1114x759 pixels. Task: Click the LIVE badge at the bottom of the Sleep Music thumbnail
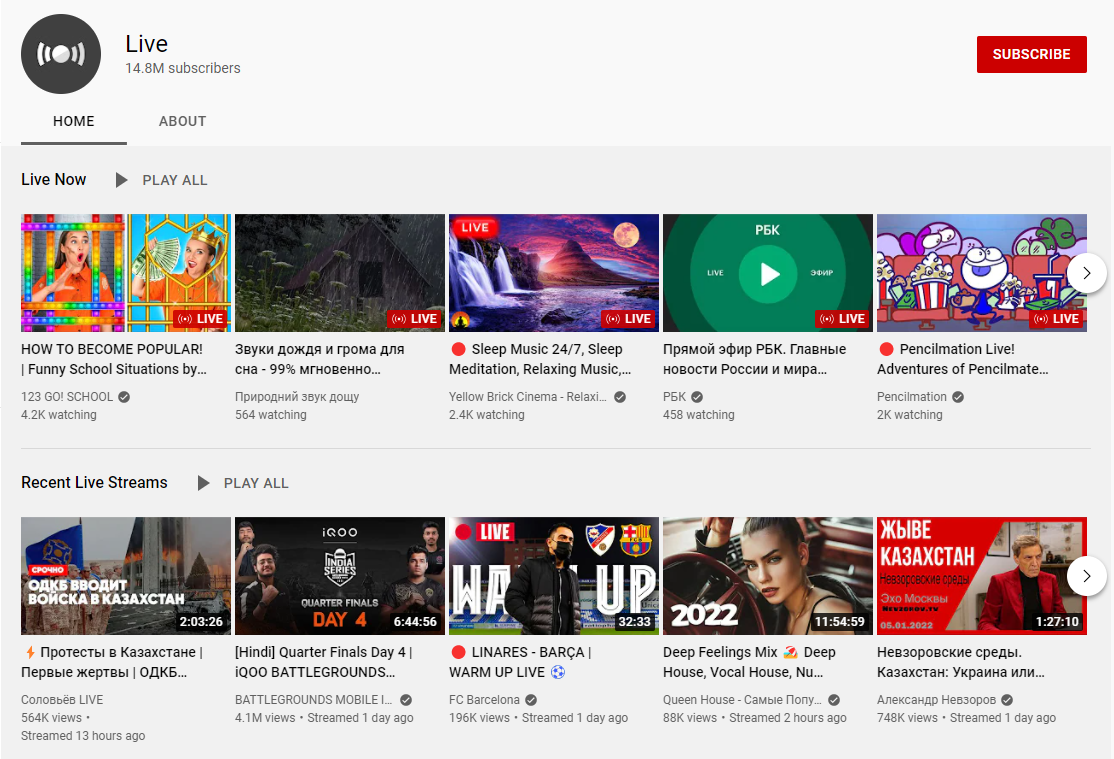click(x=628, y=318)
